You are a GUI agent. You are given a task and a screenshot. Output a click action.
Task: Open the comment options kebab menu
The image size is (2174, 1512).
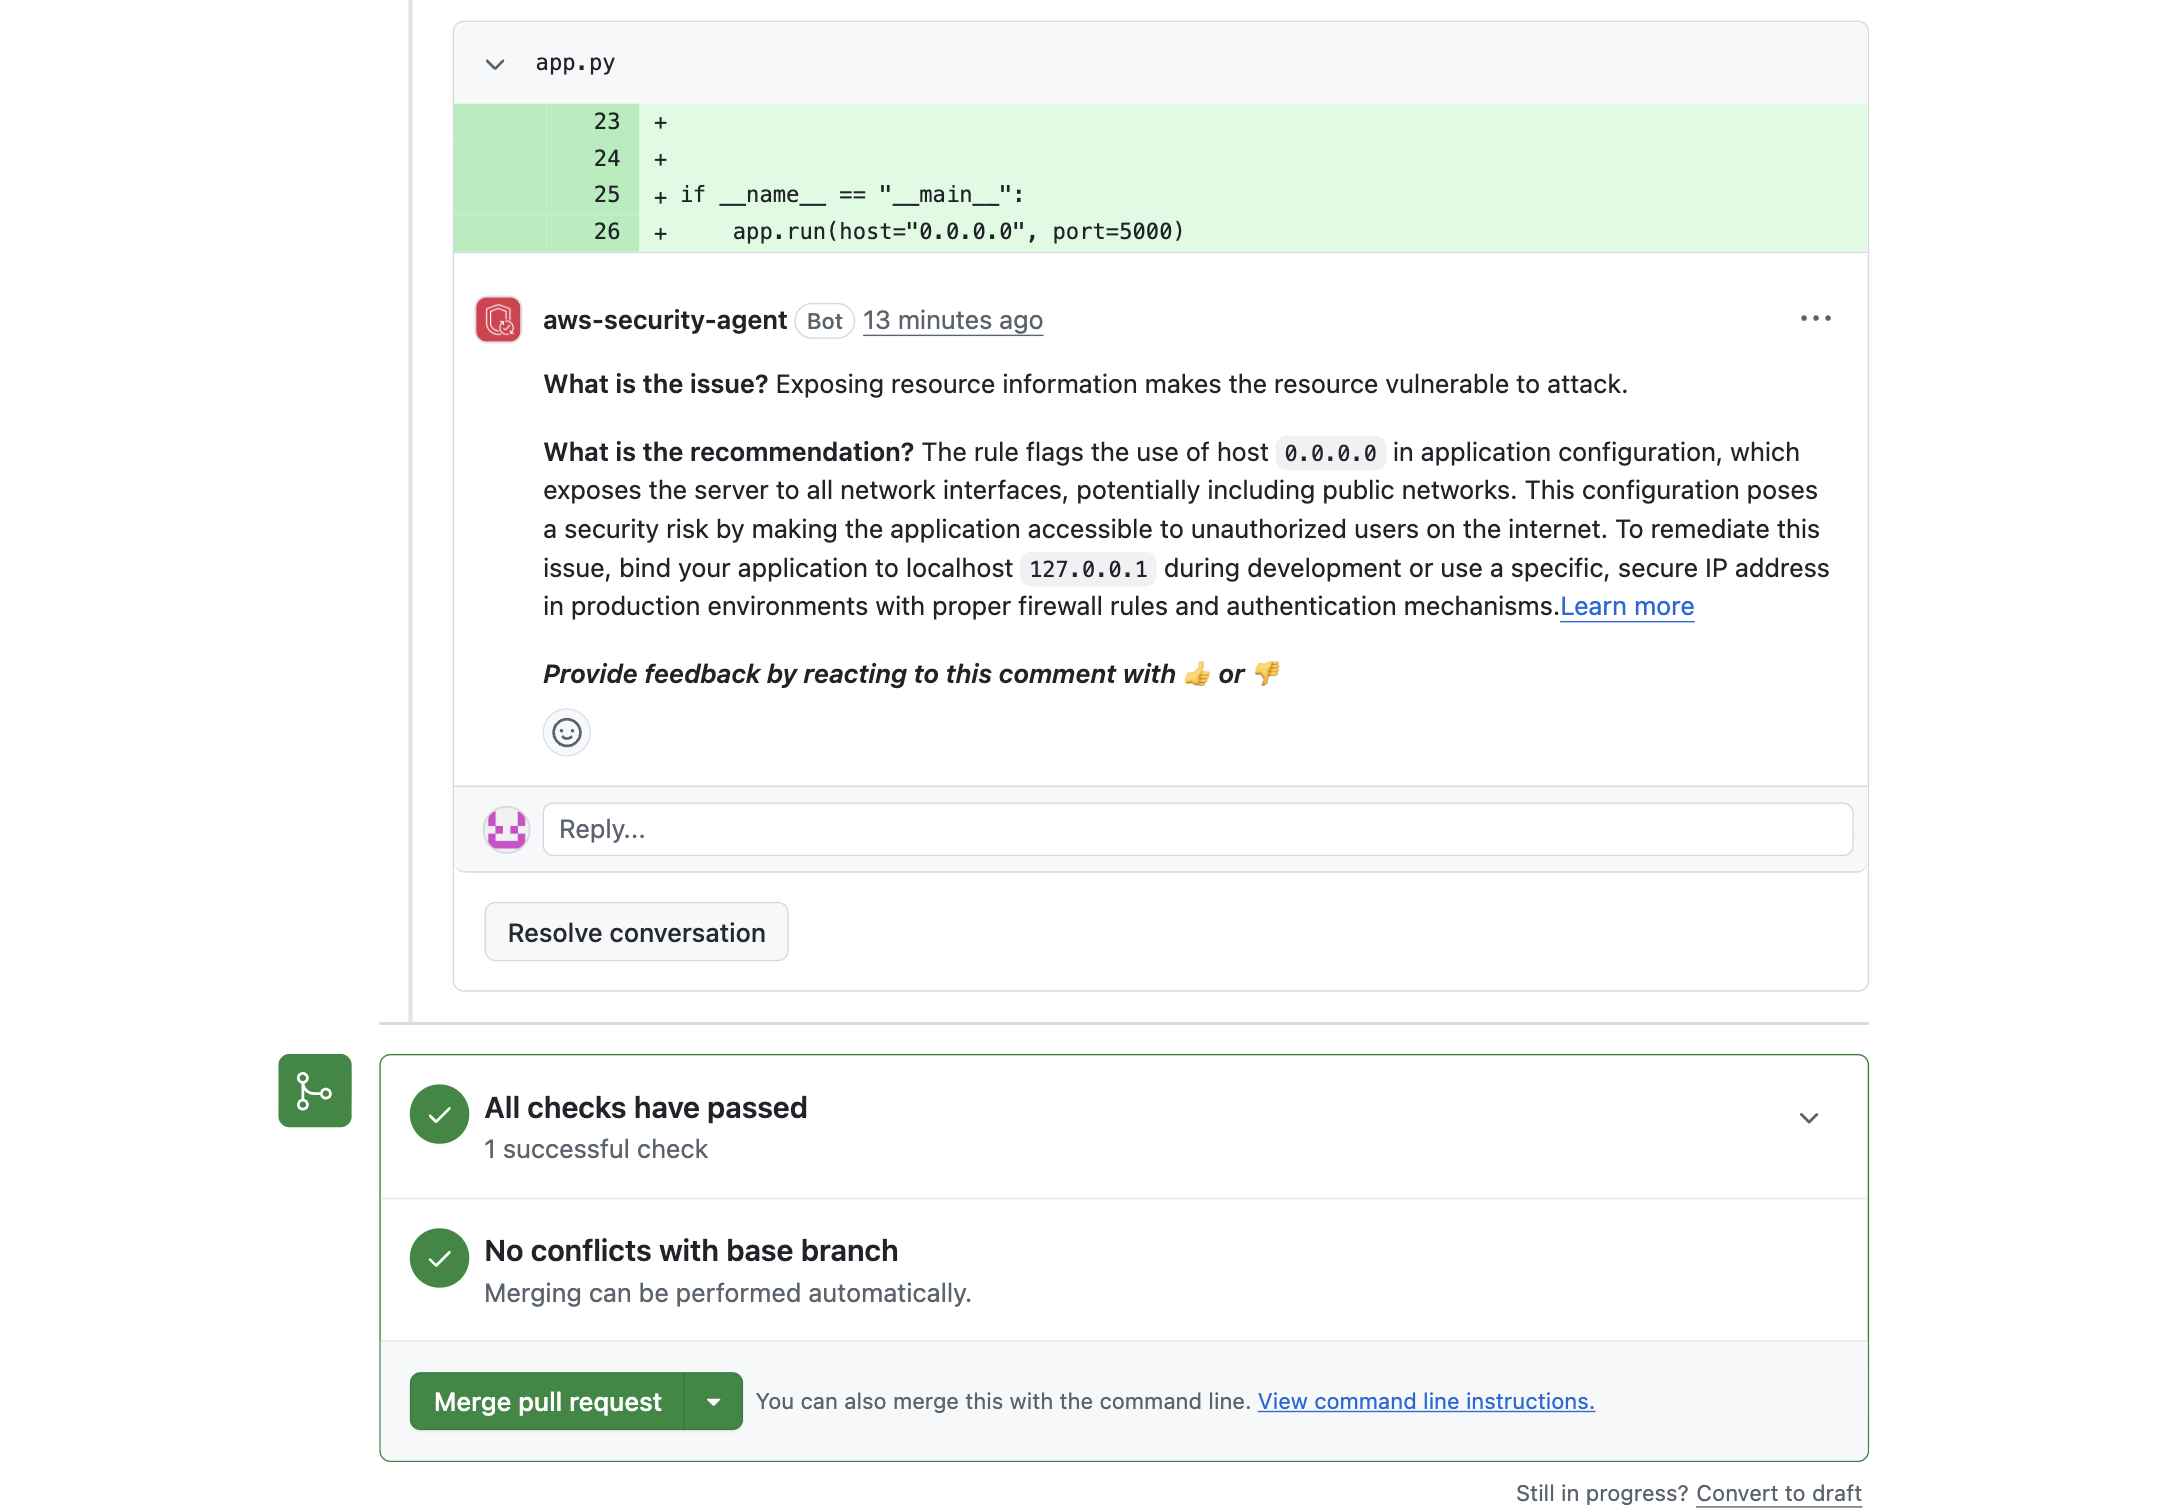1816,318
